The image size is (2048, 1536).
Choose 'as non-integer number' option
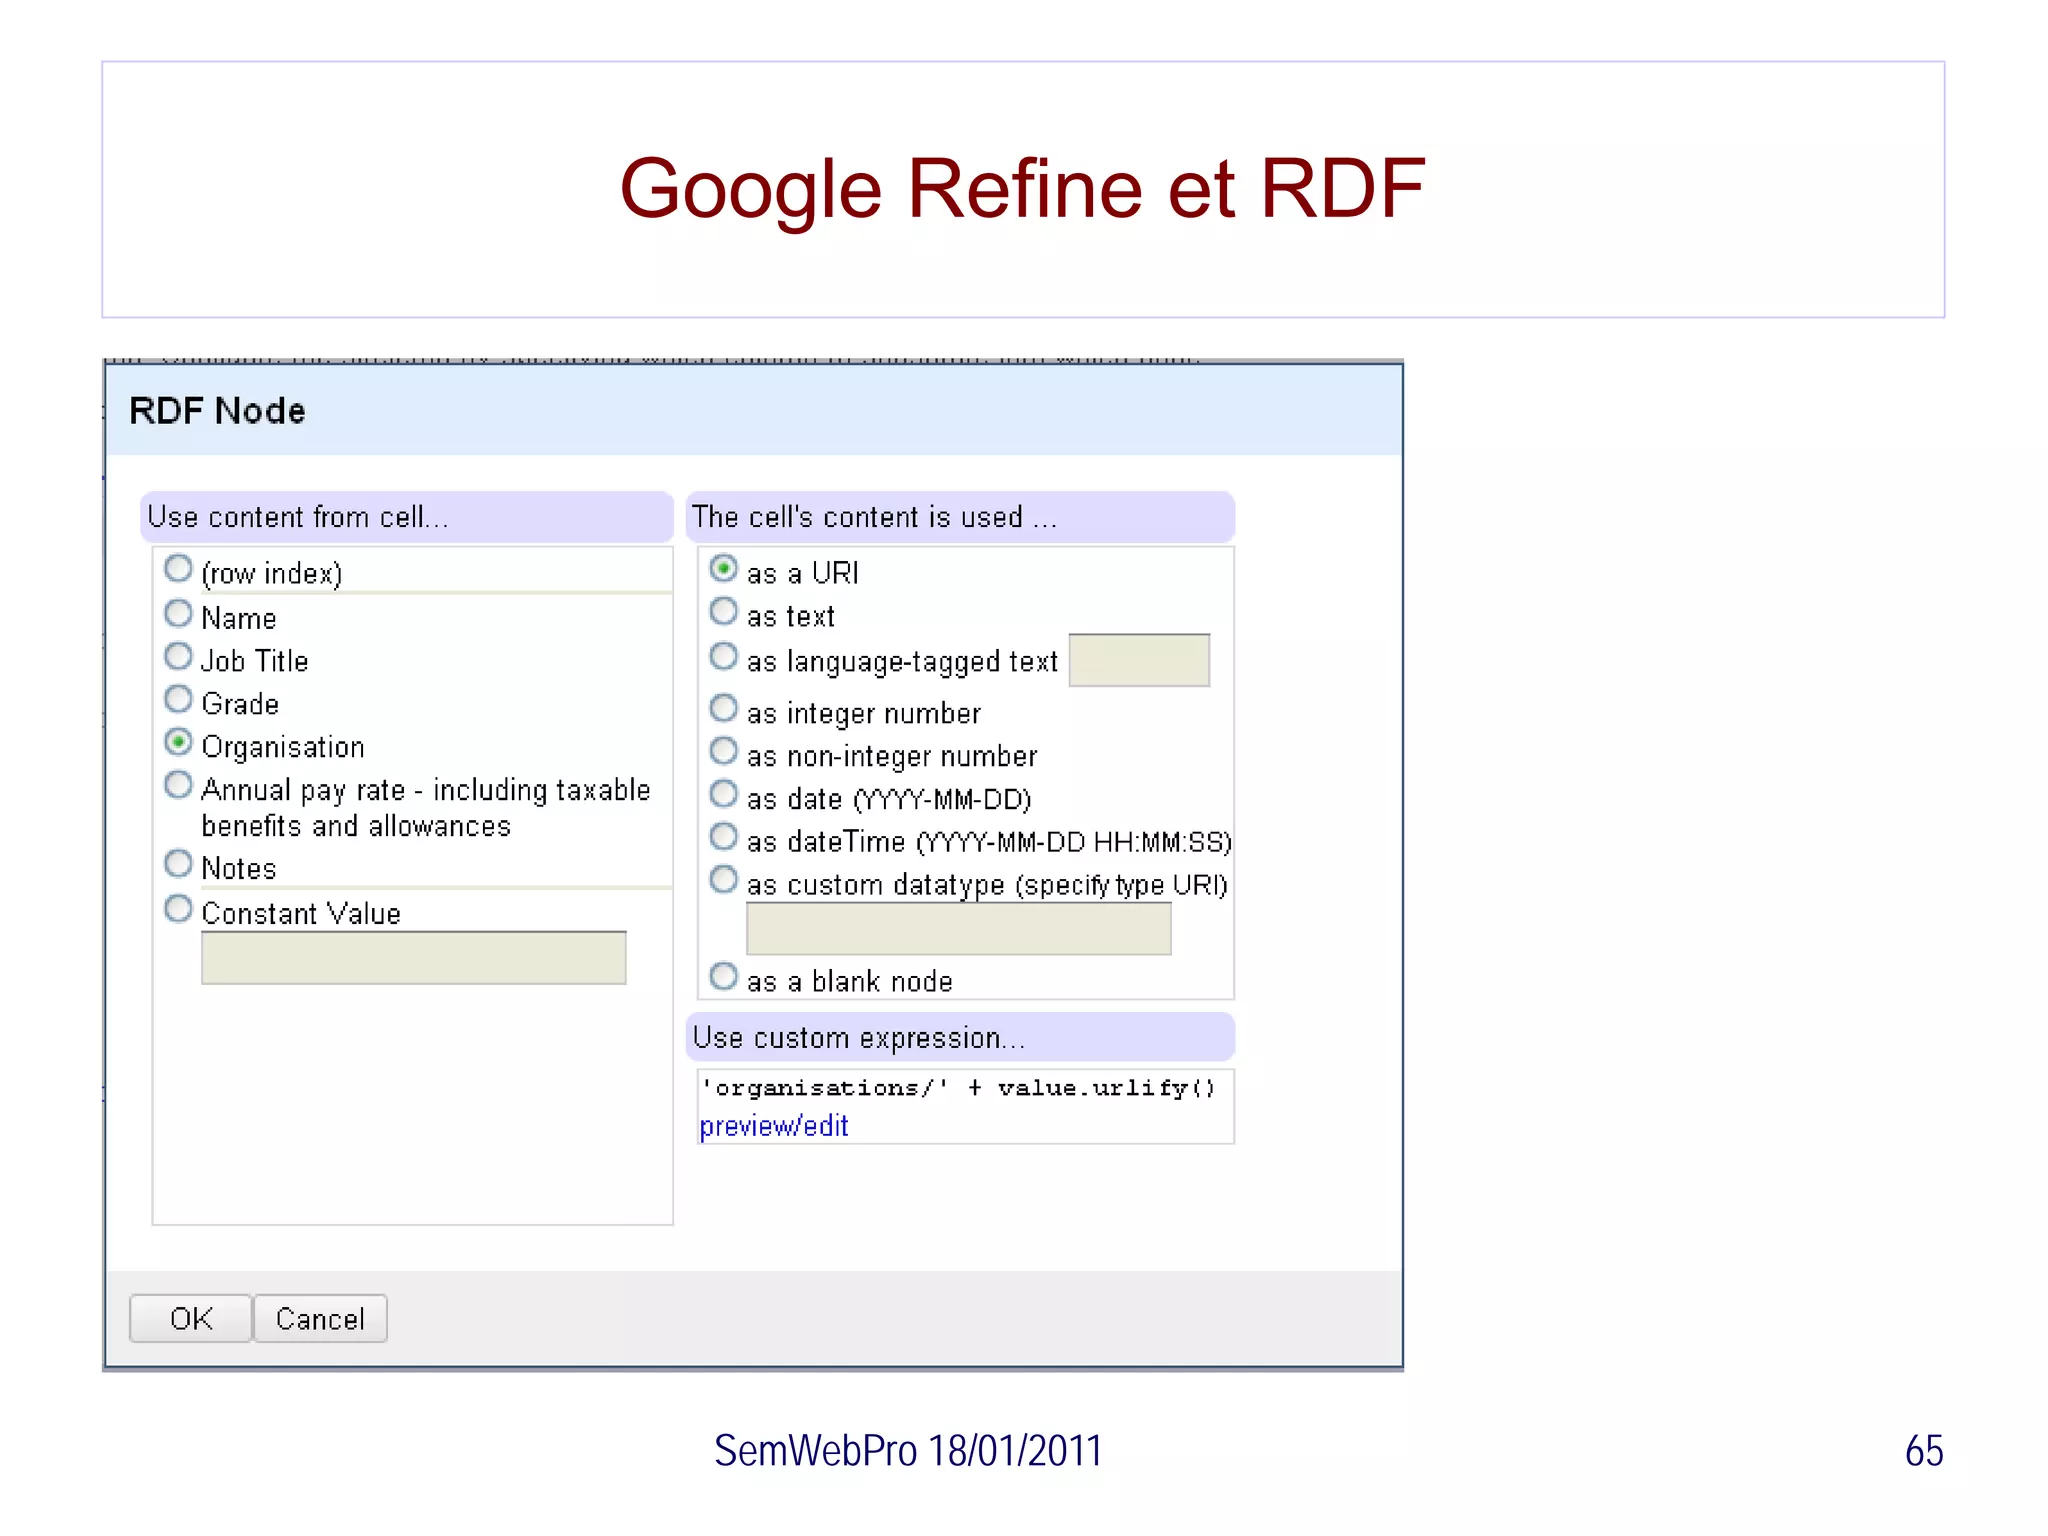[x=723, y=751]
